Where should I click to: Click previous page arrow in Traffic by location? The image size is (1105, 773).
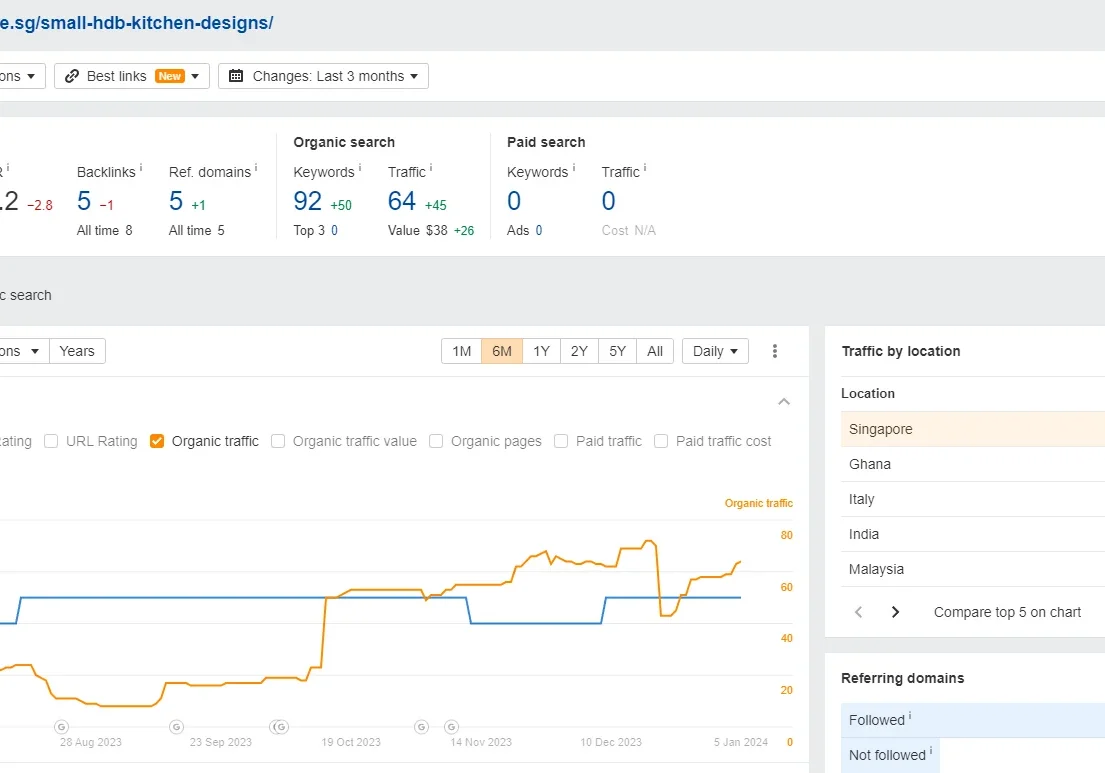point(858,612)
